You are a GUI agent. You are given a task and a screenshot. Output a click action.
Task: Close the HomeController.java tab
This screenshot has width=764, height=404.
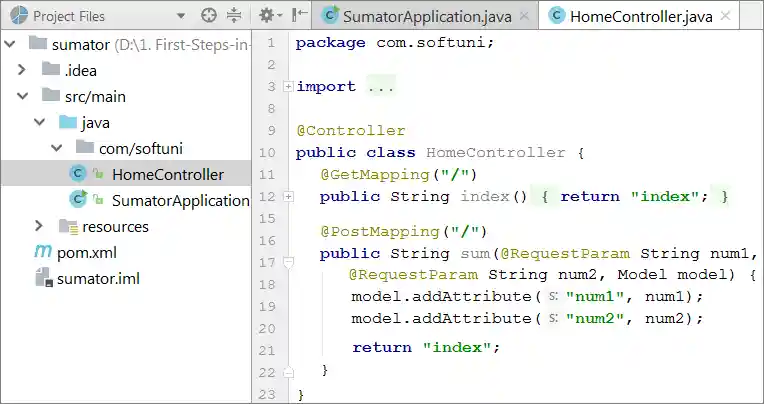[x=725, y=16]
